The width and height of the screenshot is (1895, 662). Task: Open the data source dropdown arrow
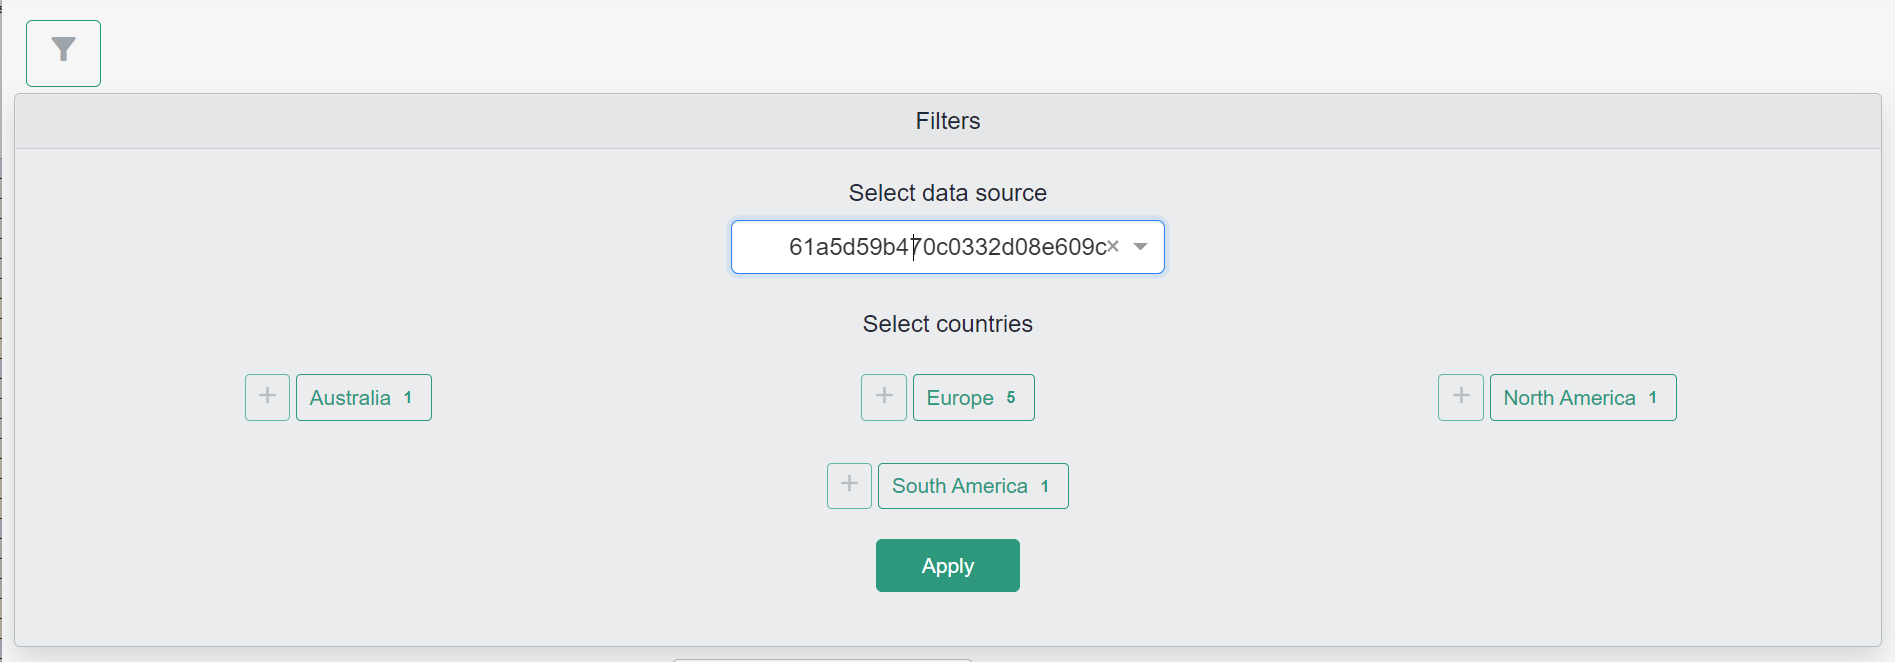(1140, 247)
